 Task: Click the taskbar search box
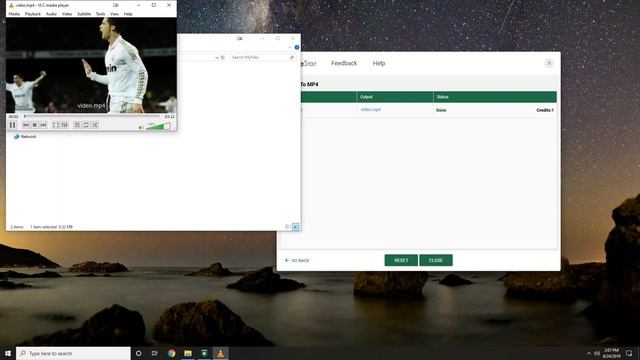tap(73, 353)
